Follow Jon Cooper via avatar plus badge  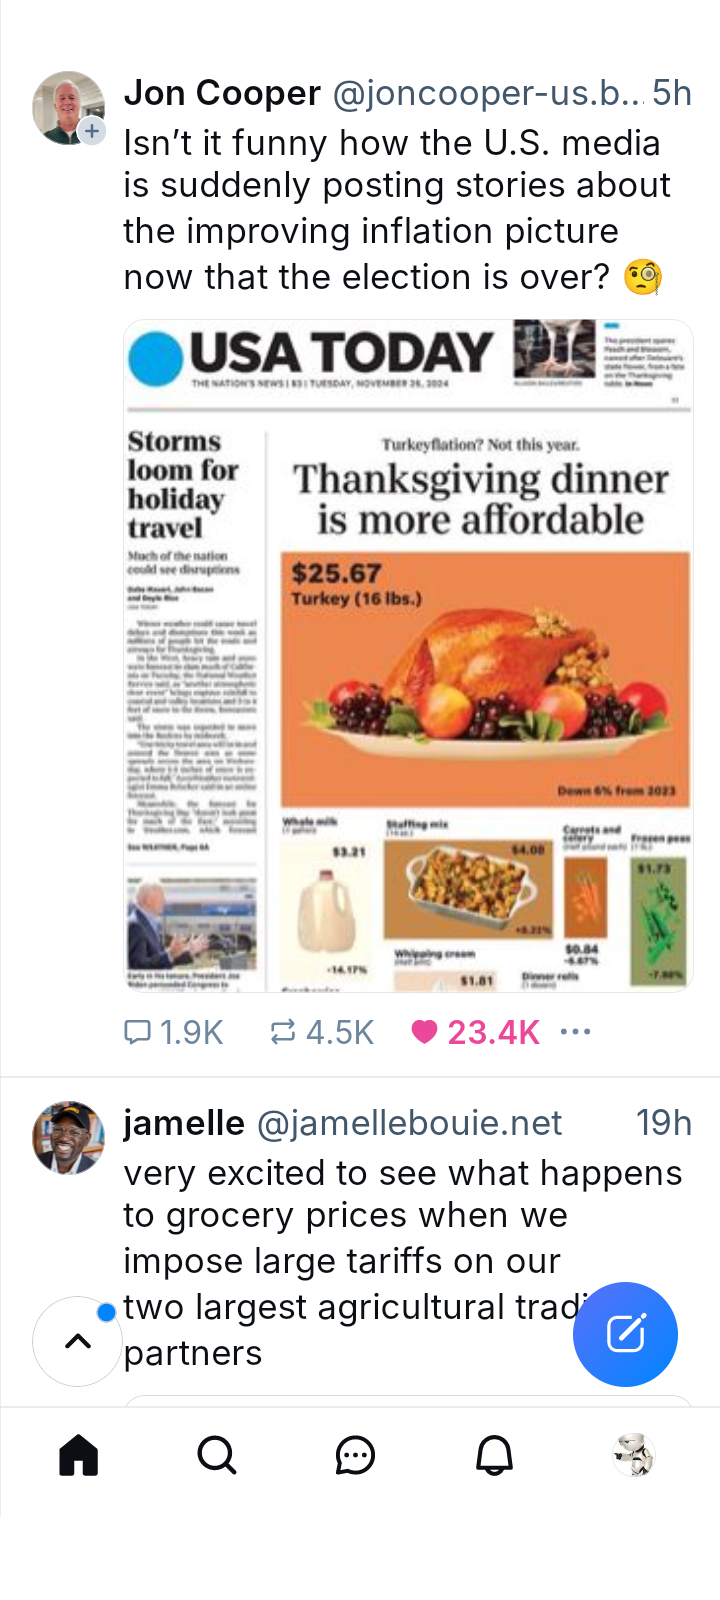92,131
